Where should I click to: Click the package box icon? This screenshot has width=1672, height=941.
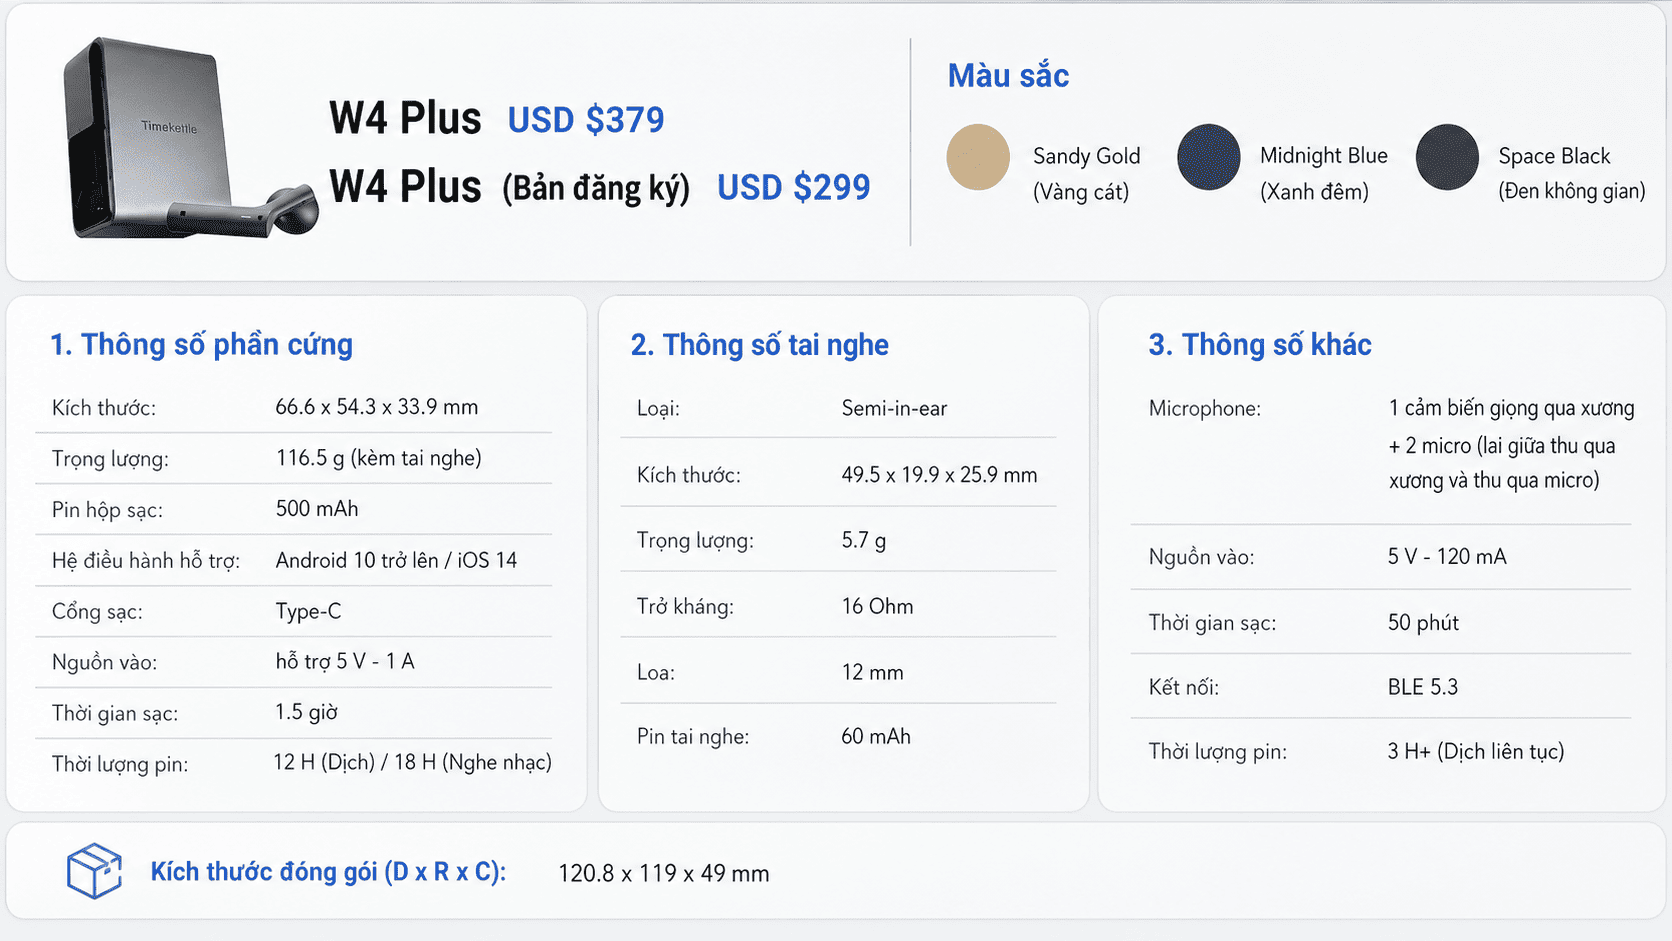click(x=94, y=870)
